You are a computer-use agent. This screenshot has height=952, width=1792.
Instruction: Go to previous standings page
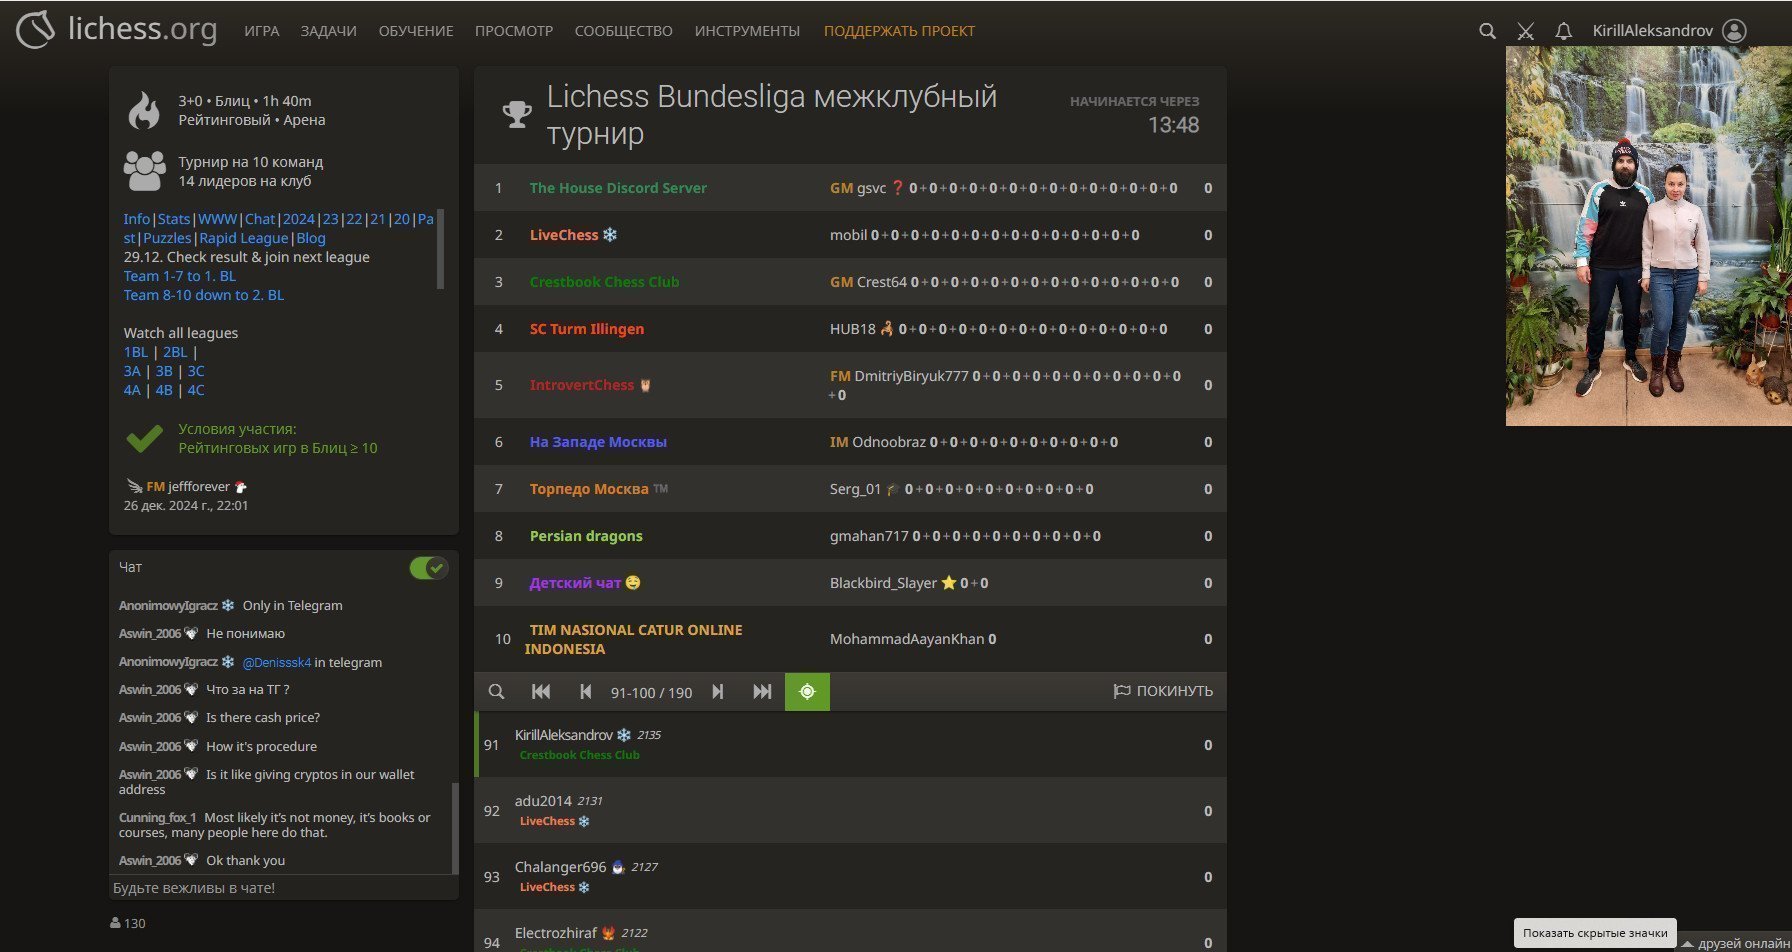(x=586, y=691)
